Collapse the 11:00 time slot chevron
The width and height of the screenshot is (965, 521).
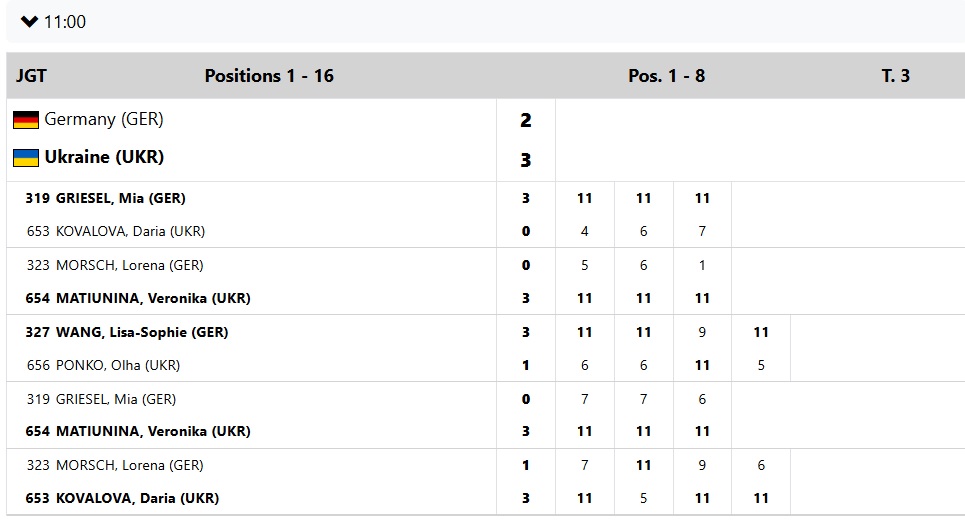(29, 21)
